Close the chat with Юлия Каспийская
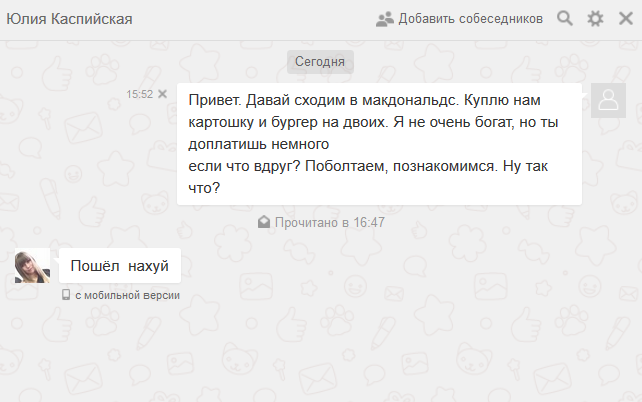 click(x=625, y=19)
